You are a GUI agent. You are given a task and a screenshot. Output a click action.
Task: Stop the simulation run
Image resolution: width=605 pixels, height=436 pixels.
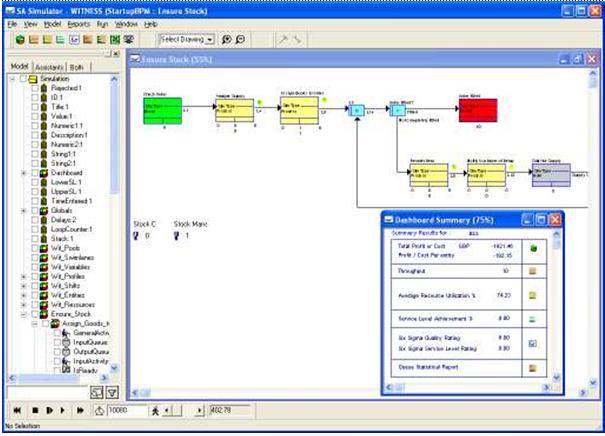(35, 411)
